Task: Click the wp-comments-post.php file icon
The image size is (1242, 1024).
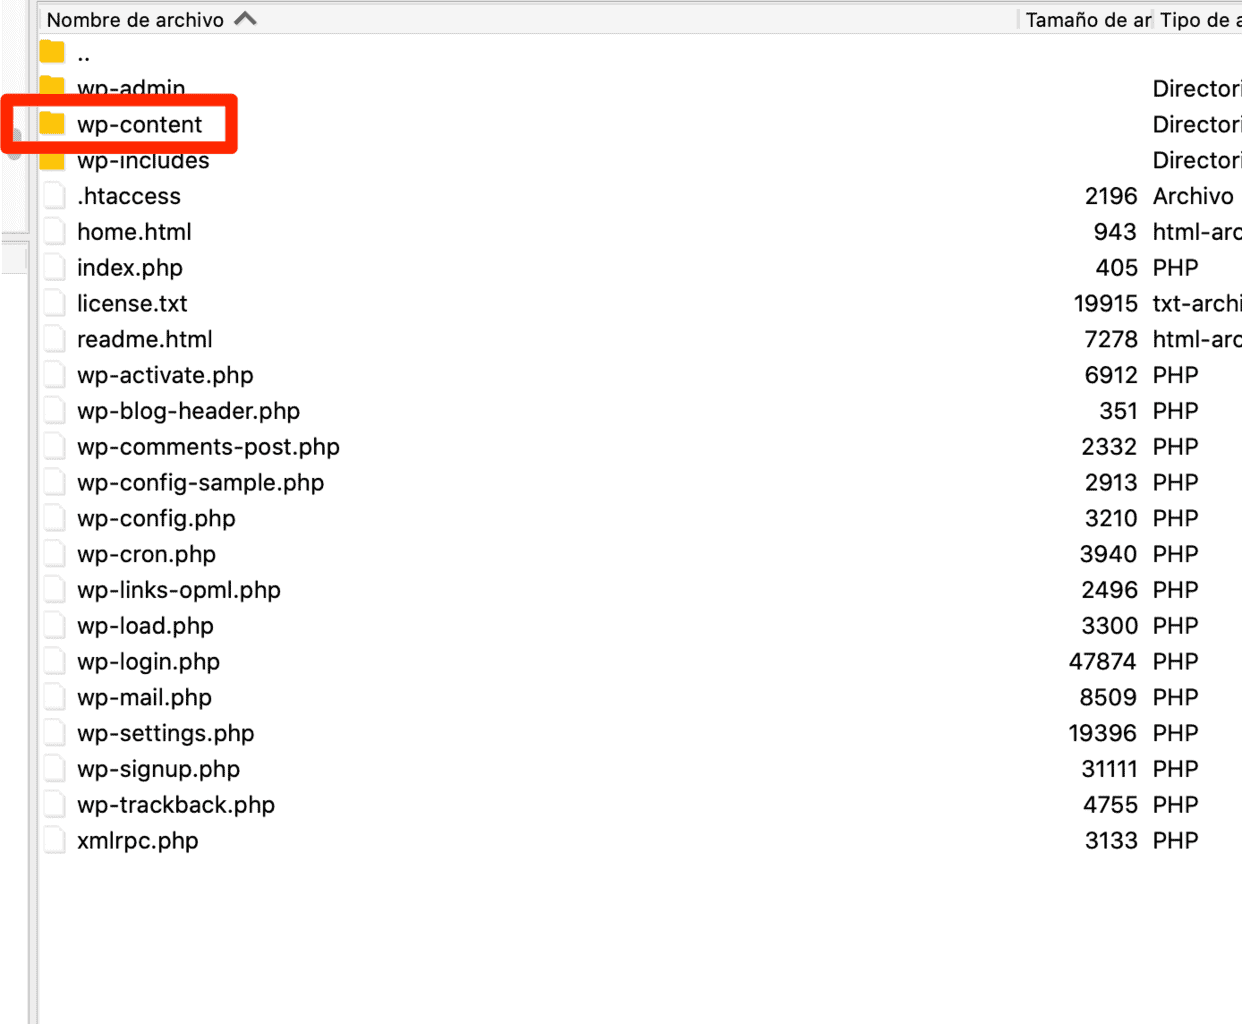Action: pos(55,447)
